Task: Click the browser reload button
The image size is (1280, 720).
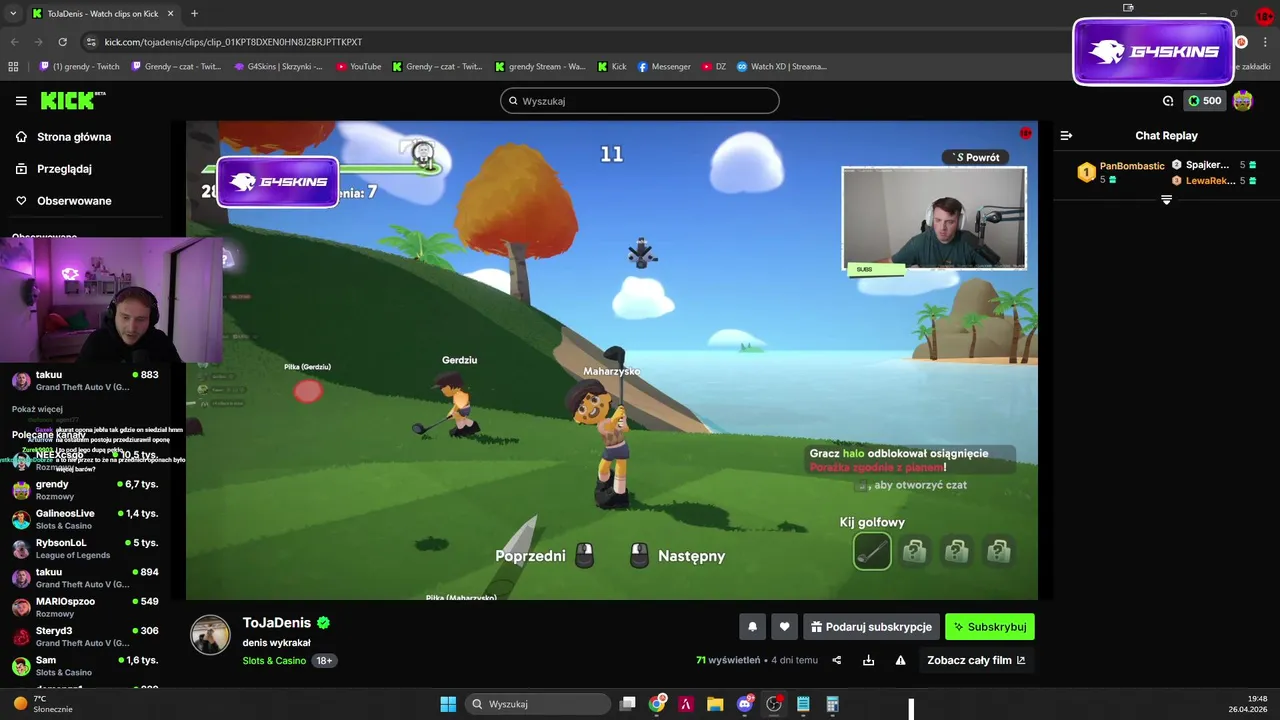Action: [63, 42]
